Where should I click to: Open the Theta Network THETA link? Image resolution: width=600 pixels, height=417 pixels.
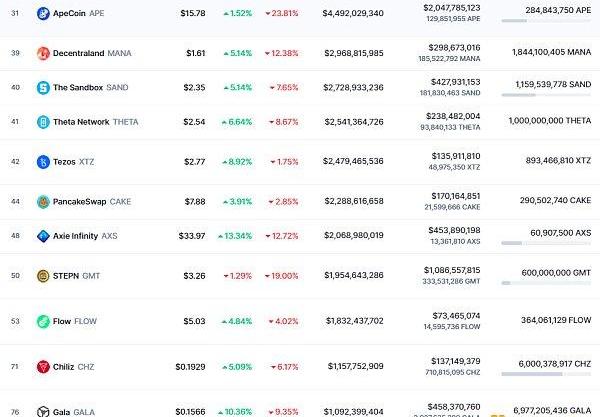(95, 122)
